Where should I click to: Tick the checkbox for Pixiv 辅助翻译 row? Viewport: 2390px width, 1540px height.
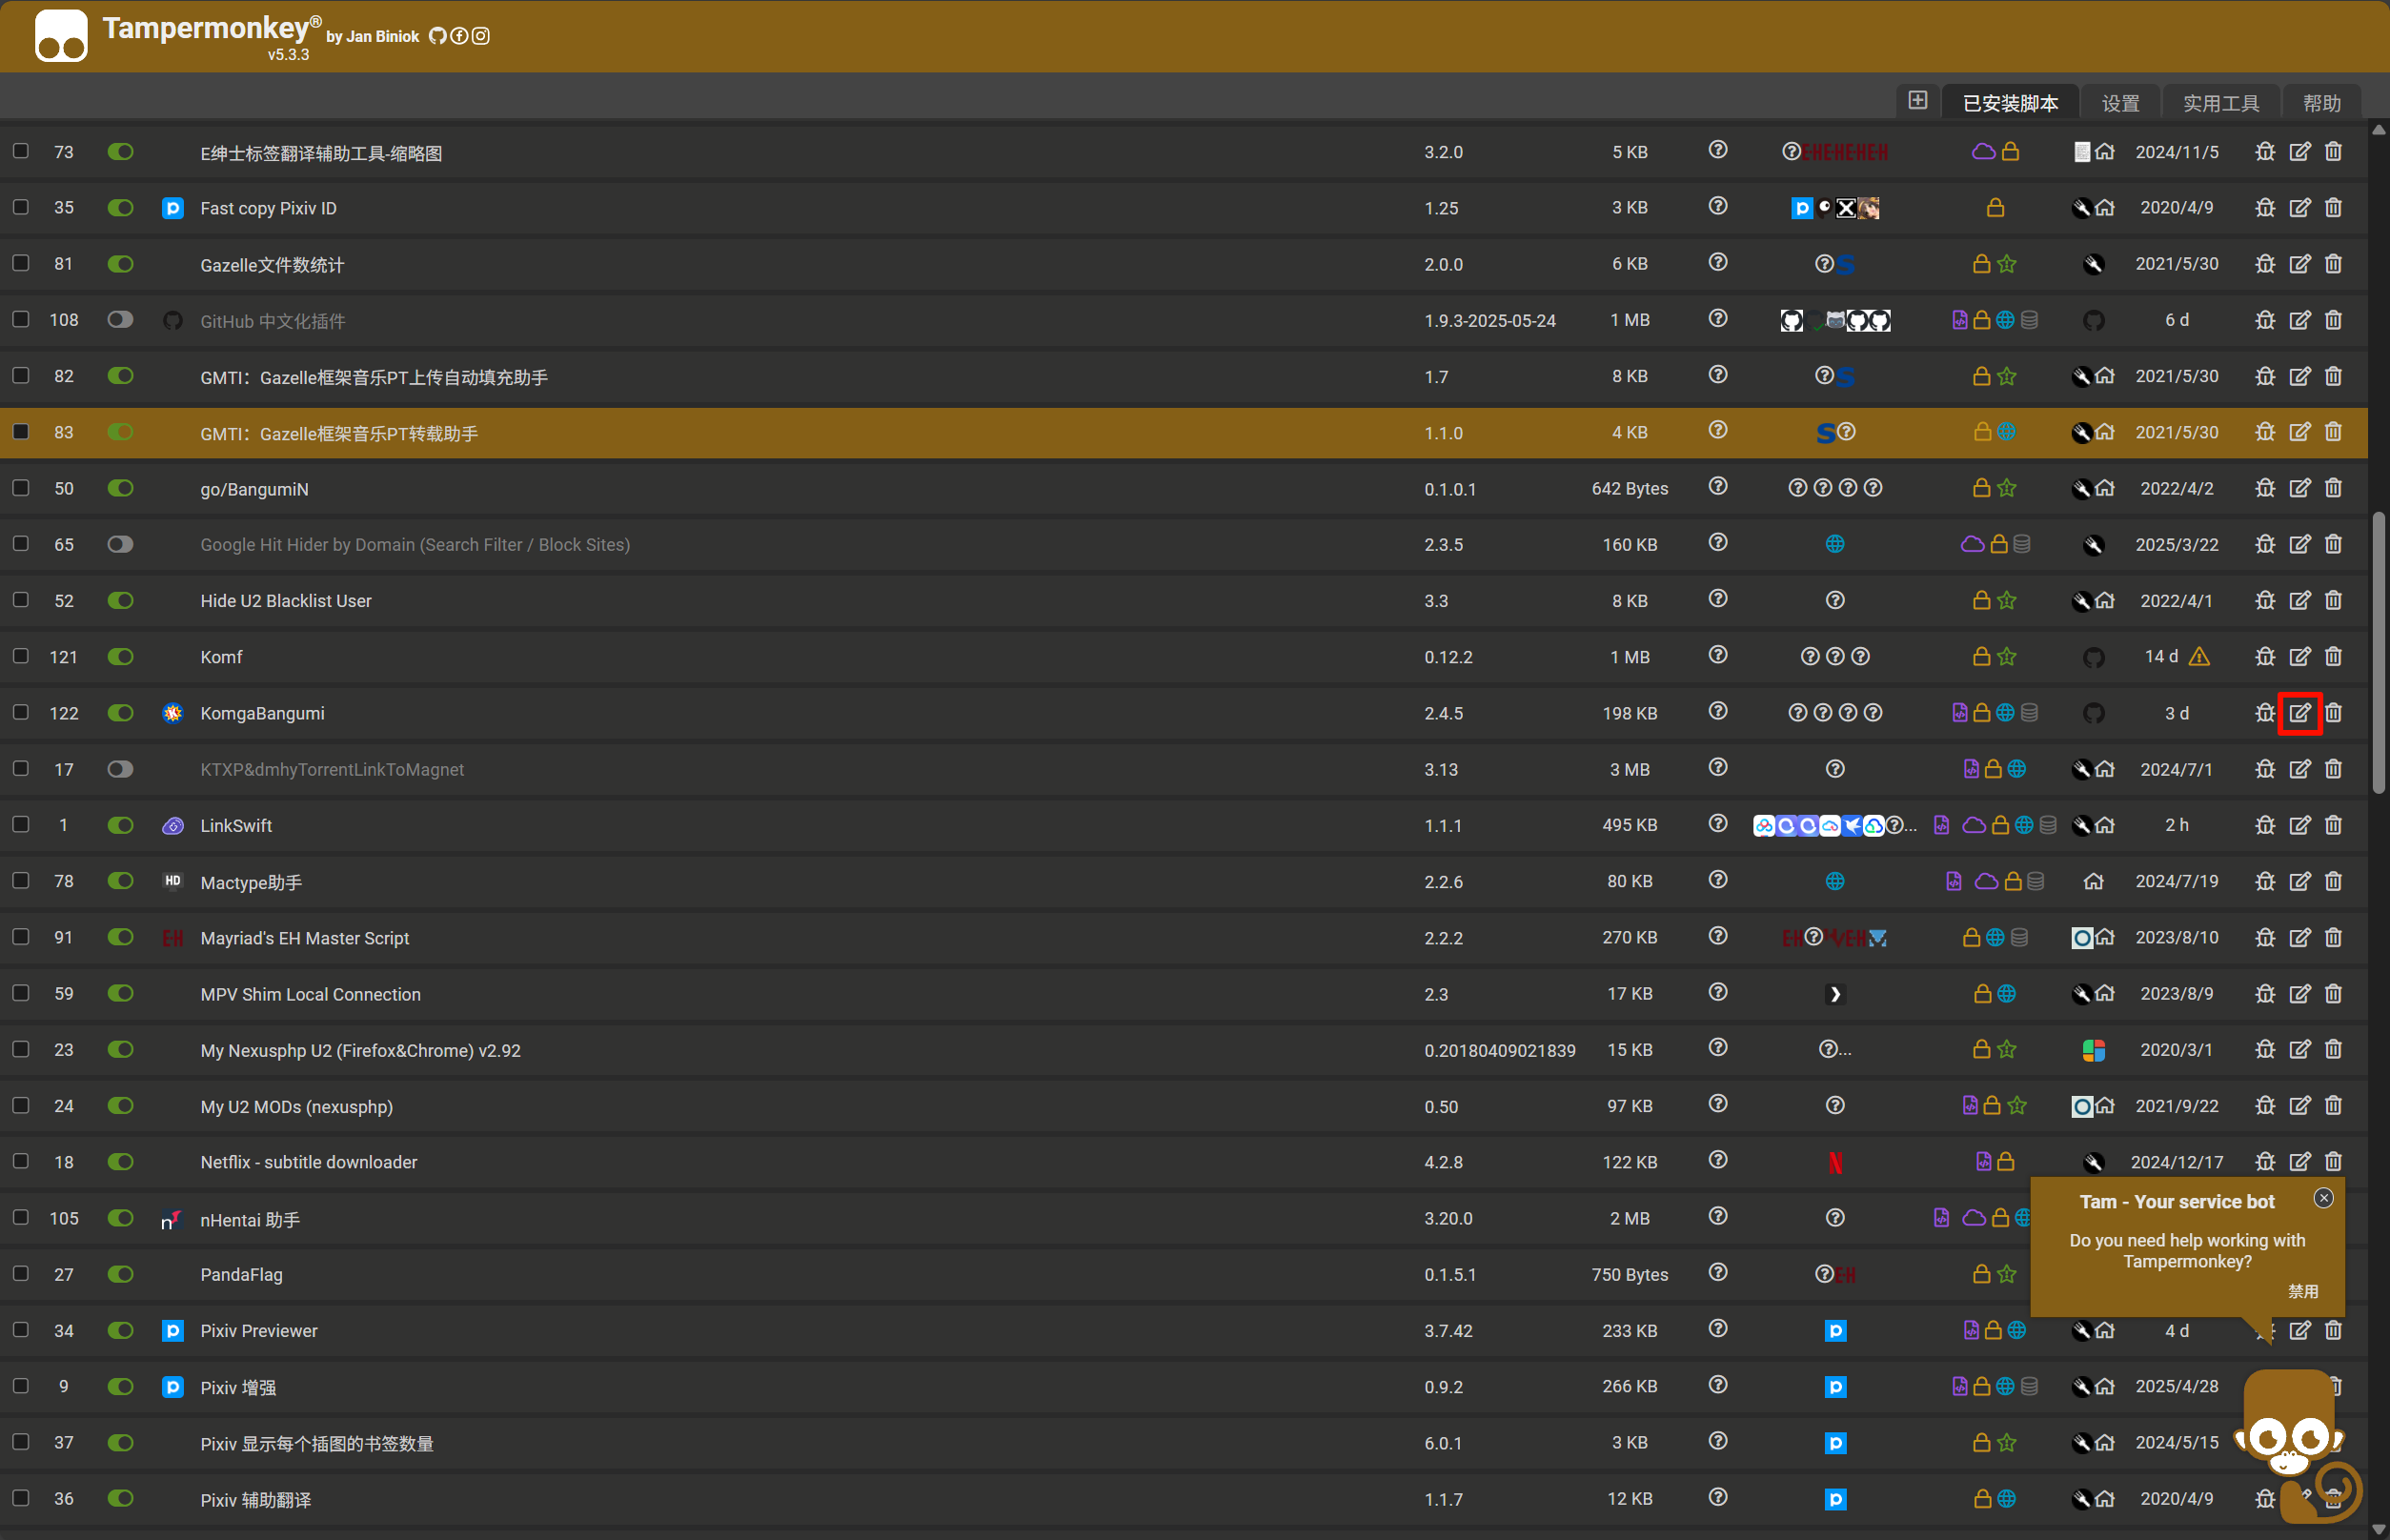(x=20, y=1498)
